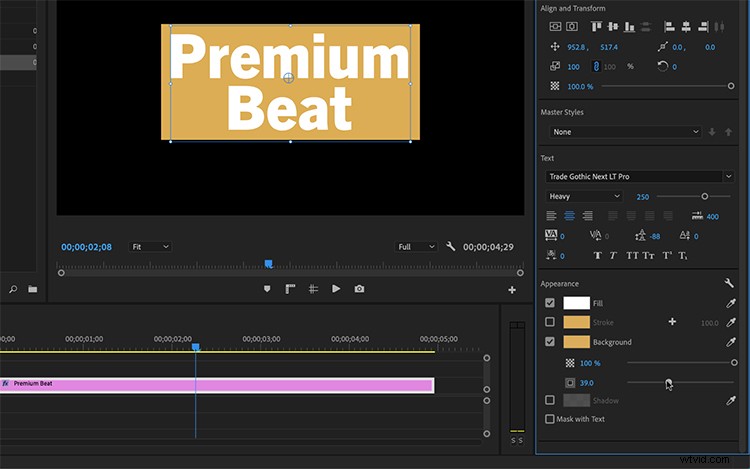Viewport: 750px width, 469px height.
Task: Align layer horizontal centers
Action: point(686,27)
